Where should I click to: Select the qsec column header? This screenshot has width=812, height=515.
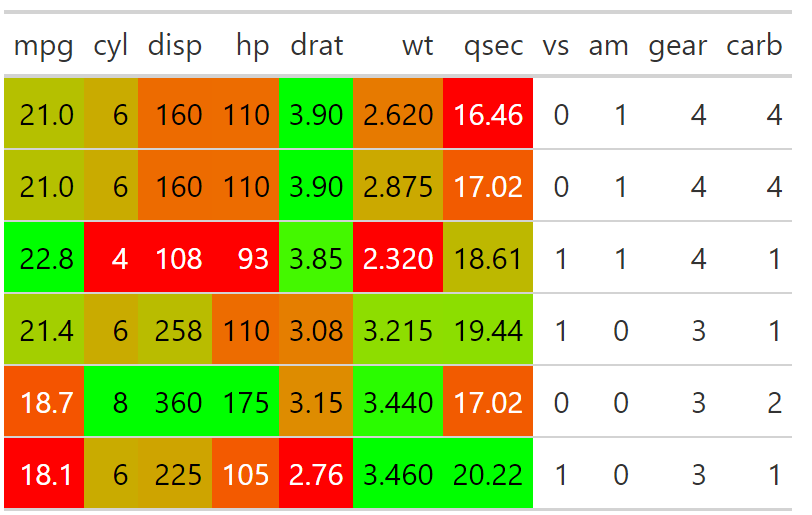point(488,45)
